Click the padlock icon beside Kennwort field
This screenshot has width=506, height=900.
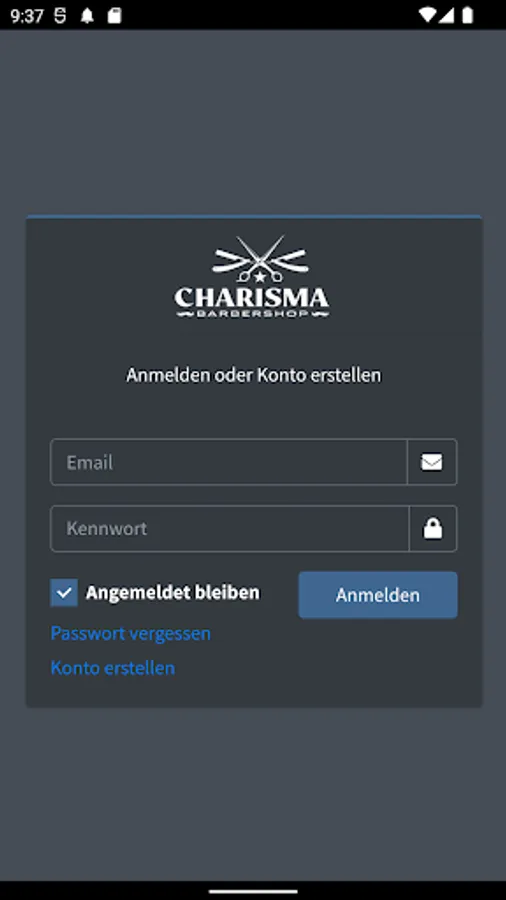point(433,529)
